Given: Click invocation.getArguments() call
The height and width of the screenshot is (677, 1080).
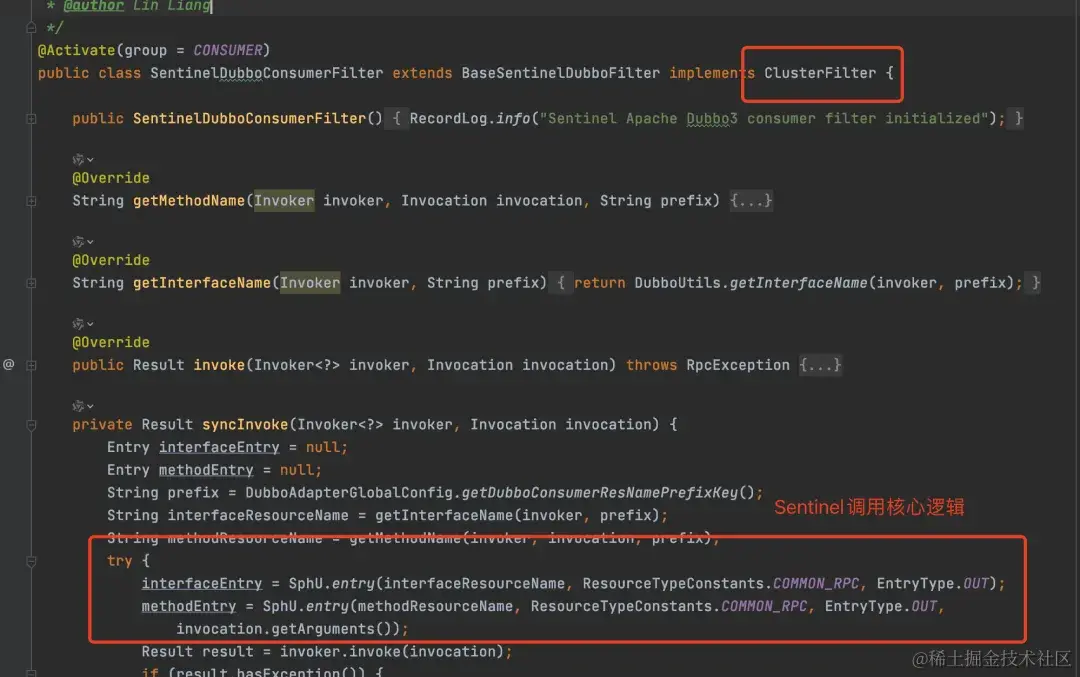Looking at the screenshot, I should point(288,629).
